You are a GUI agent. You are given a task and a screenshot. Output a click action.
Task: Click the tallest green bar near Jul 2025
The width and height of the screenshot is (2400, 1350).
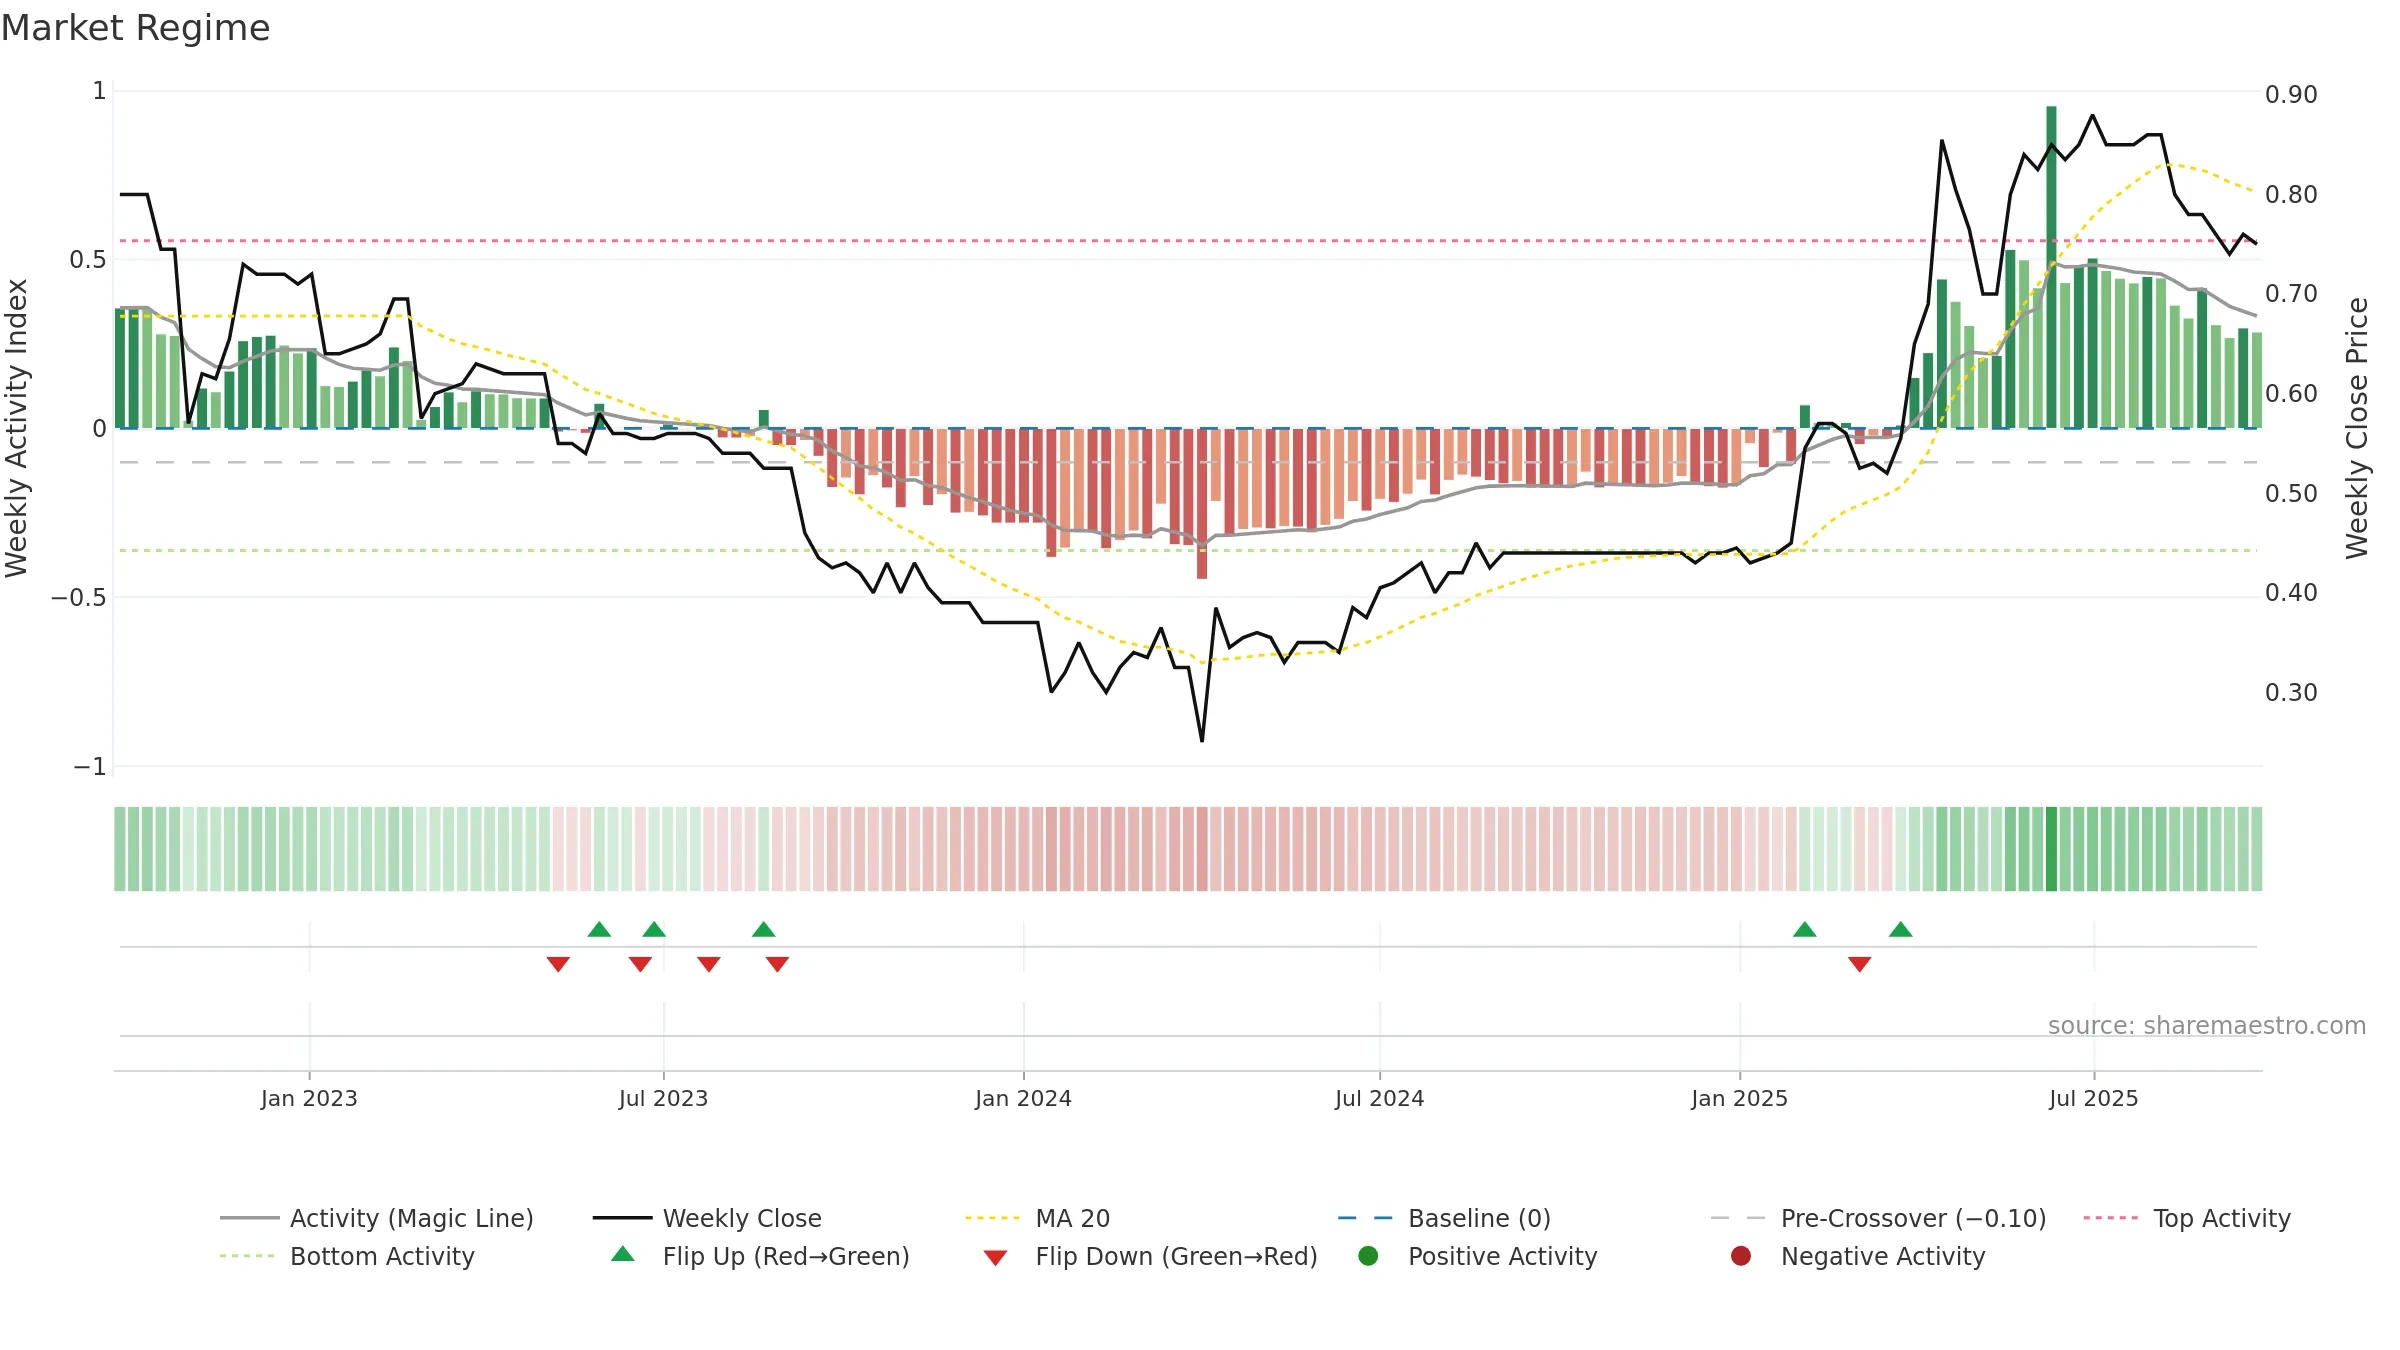click(x=2051, y=267)
